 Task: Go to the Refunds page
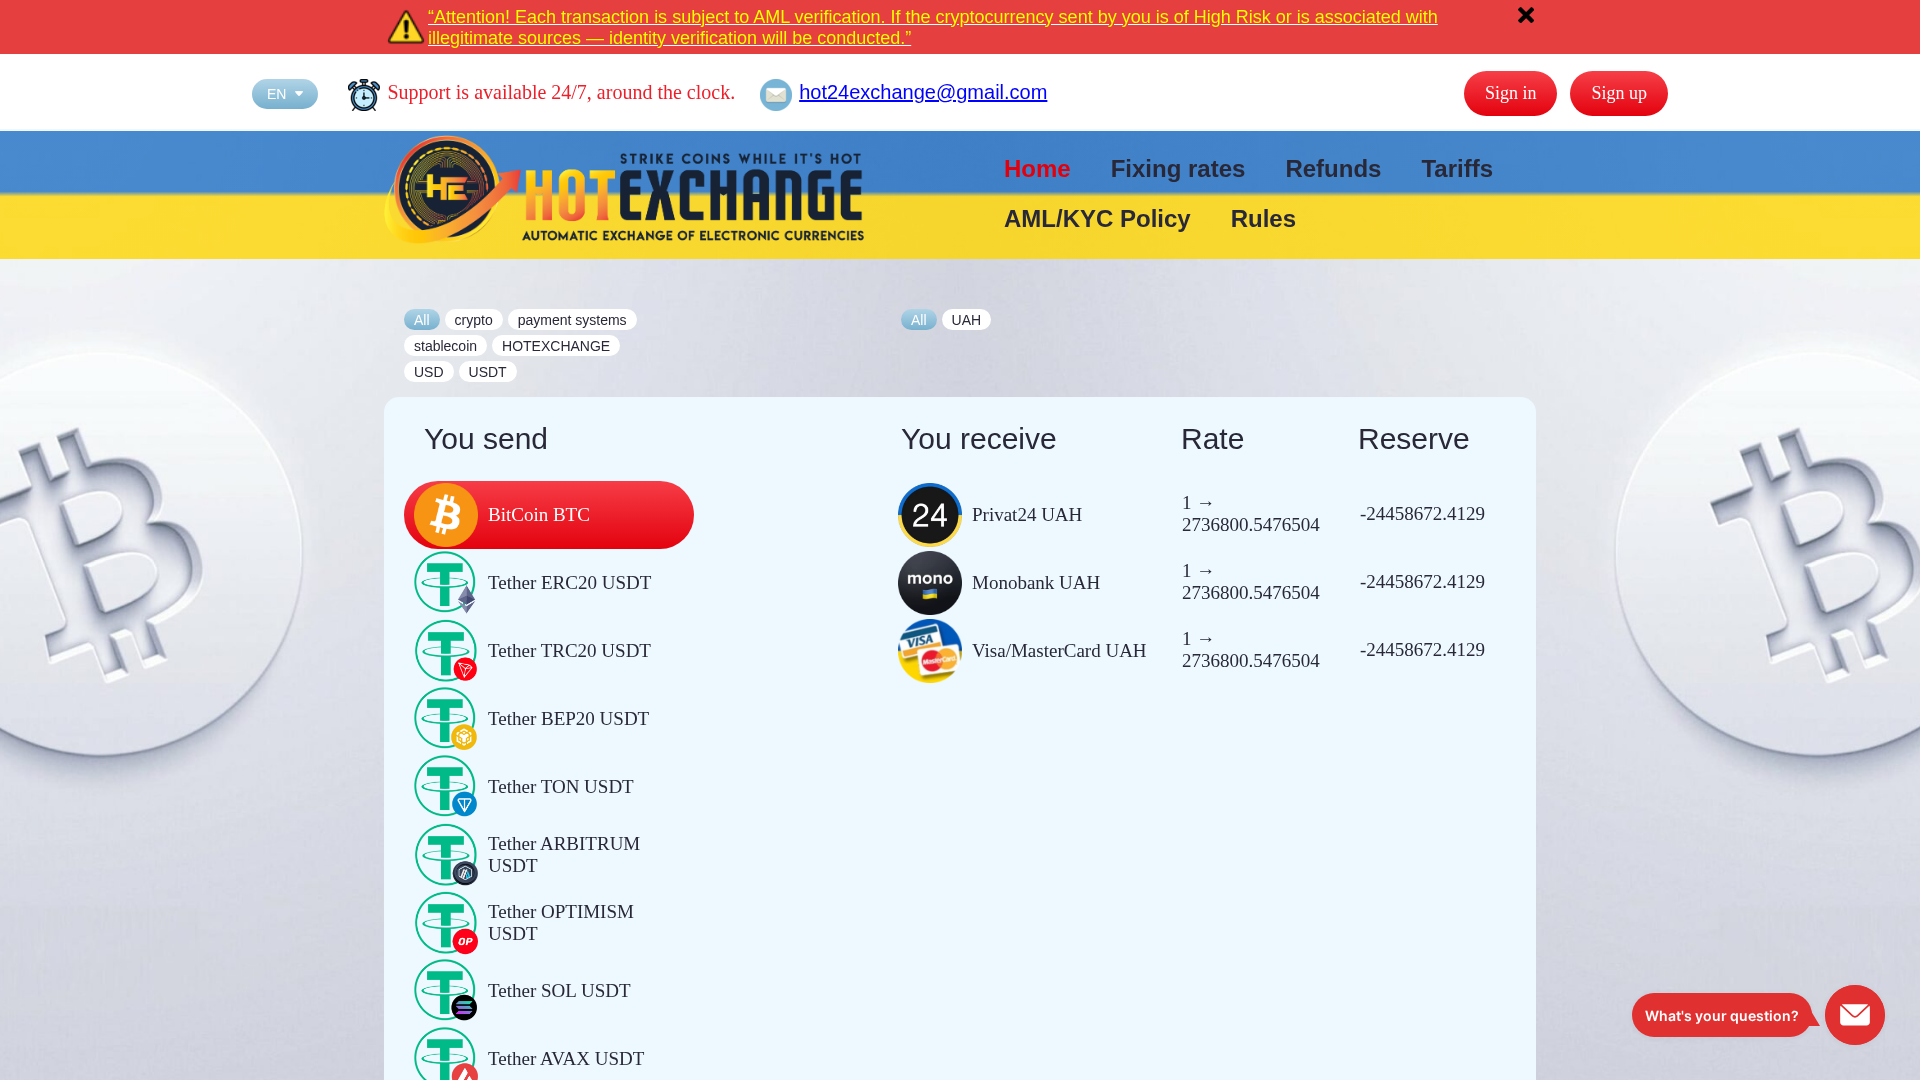pos(1333,169)
